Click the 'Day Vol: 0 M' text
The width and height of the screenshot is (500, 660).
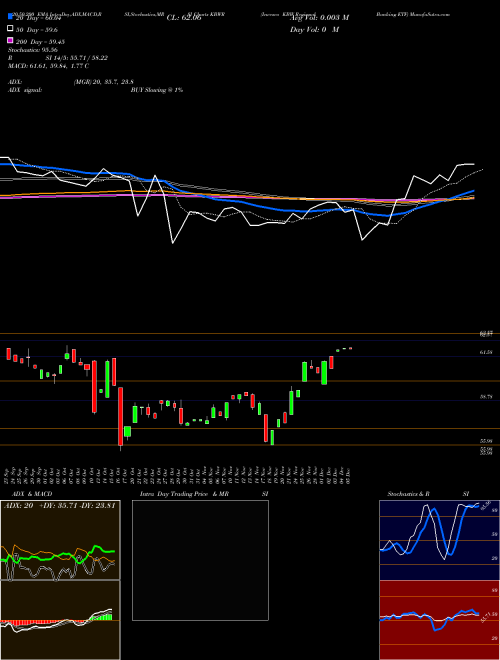pyautogui.click(x=314, y=29)
